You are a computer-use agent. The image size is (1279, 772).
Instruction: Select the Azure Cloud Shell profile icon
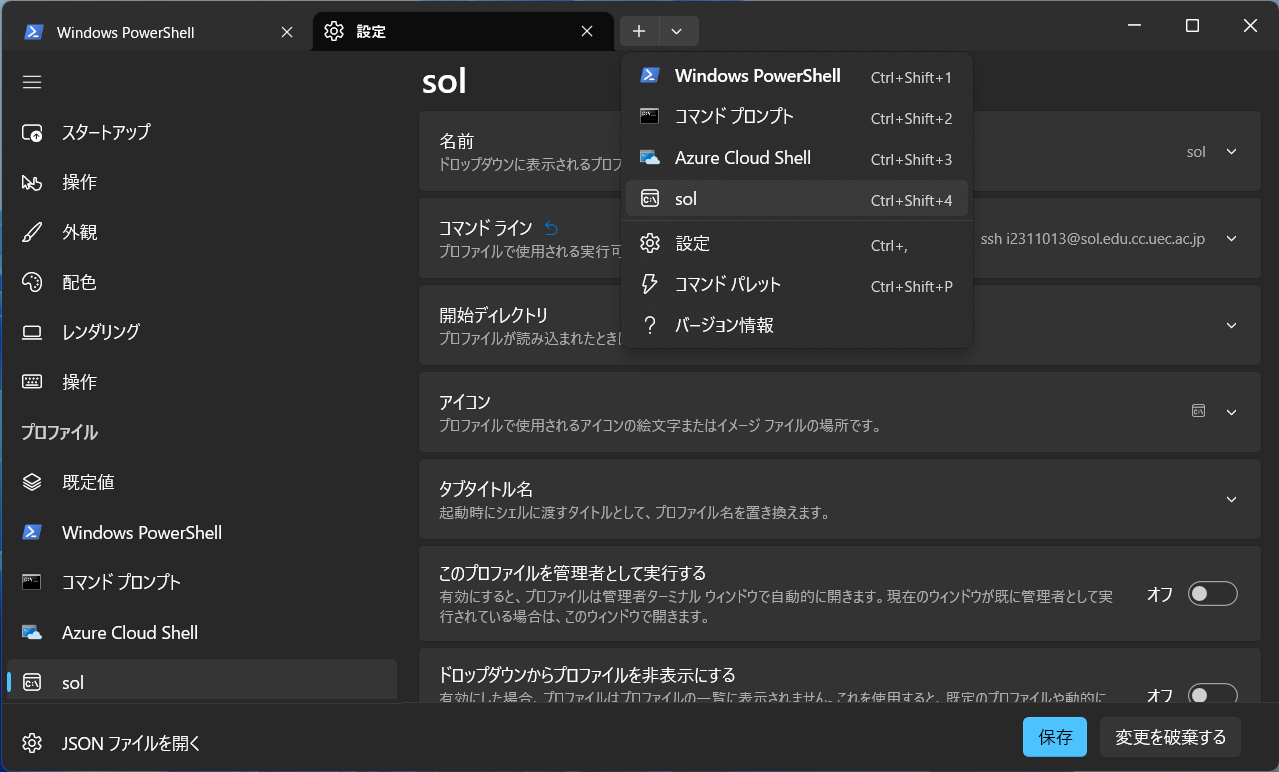click(32, 632)
